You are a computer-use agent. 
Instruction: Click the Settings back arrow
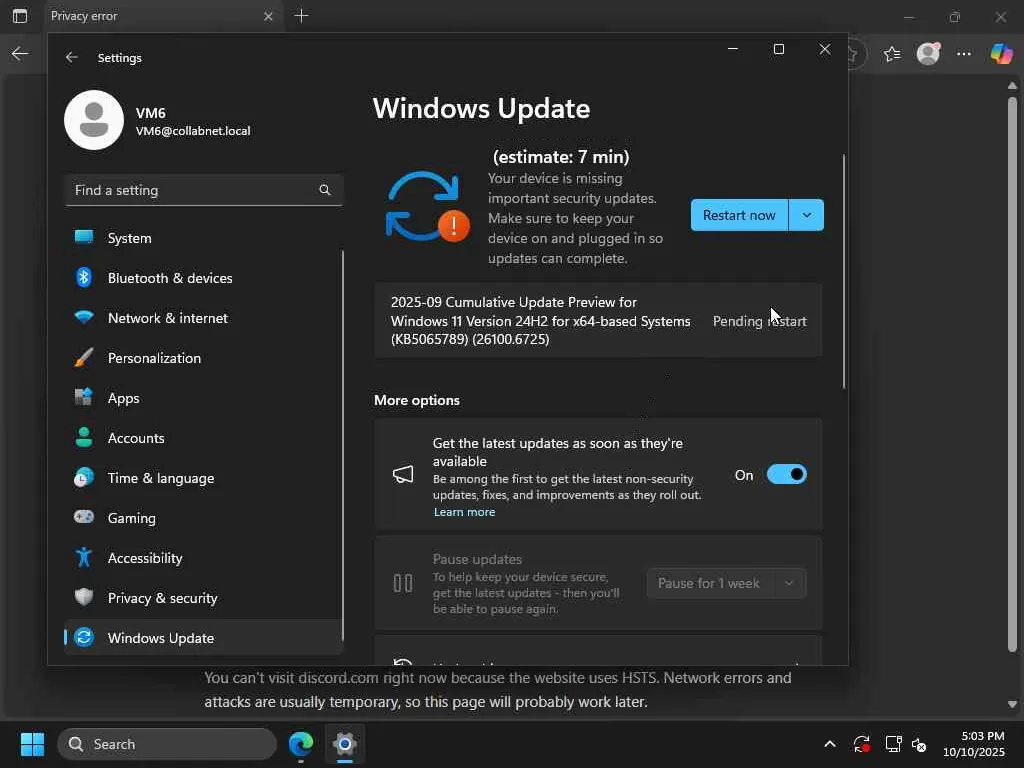72,57
